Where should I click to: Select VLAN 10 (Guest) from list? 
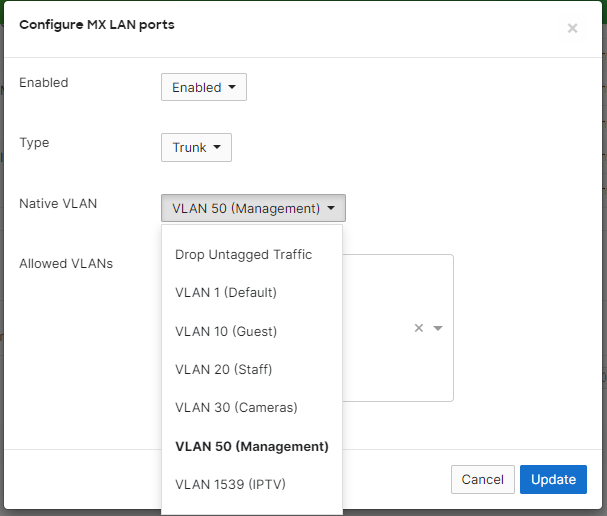(x=225, y=331)
